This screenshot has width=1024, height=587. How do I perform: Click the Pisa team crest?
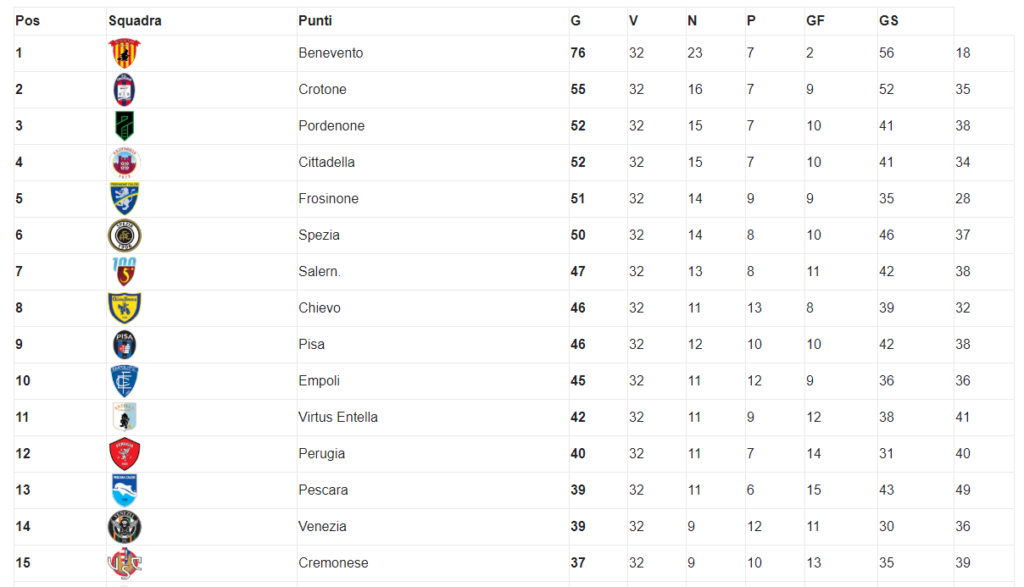(x=124, y=345)
